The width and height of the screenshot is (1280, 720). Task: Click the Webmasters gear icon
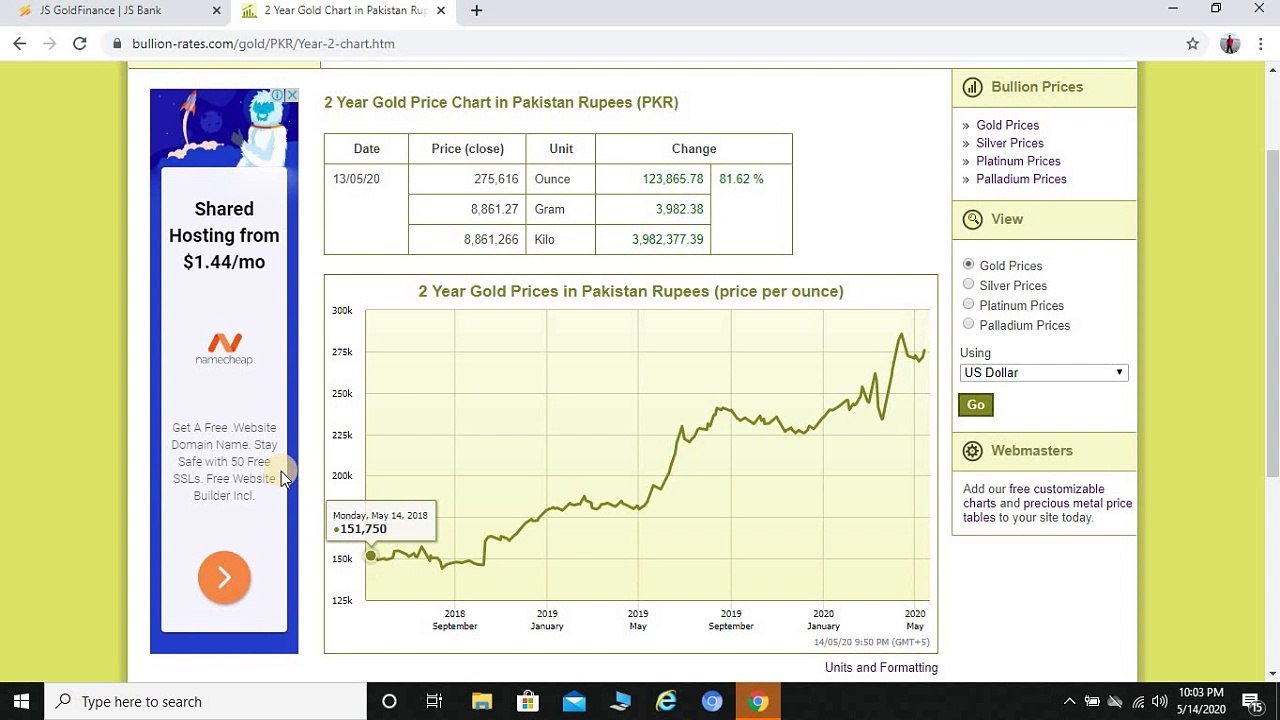click(972, 451)
